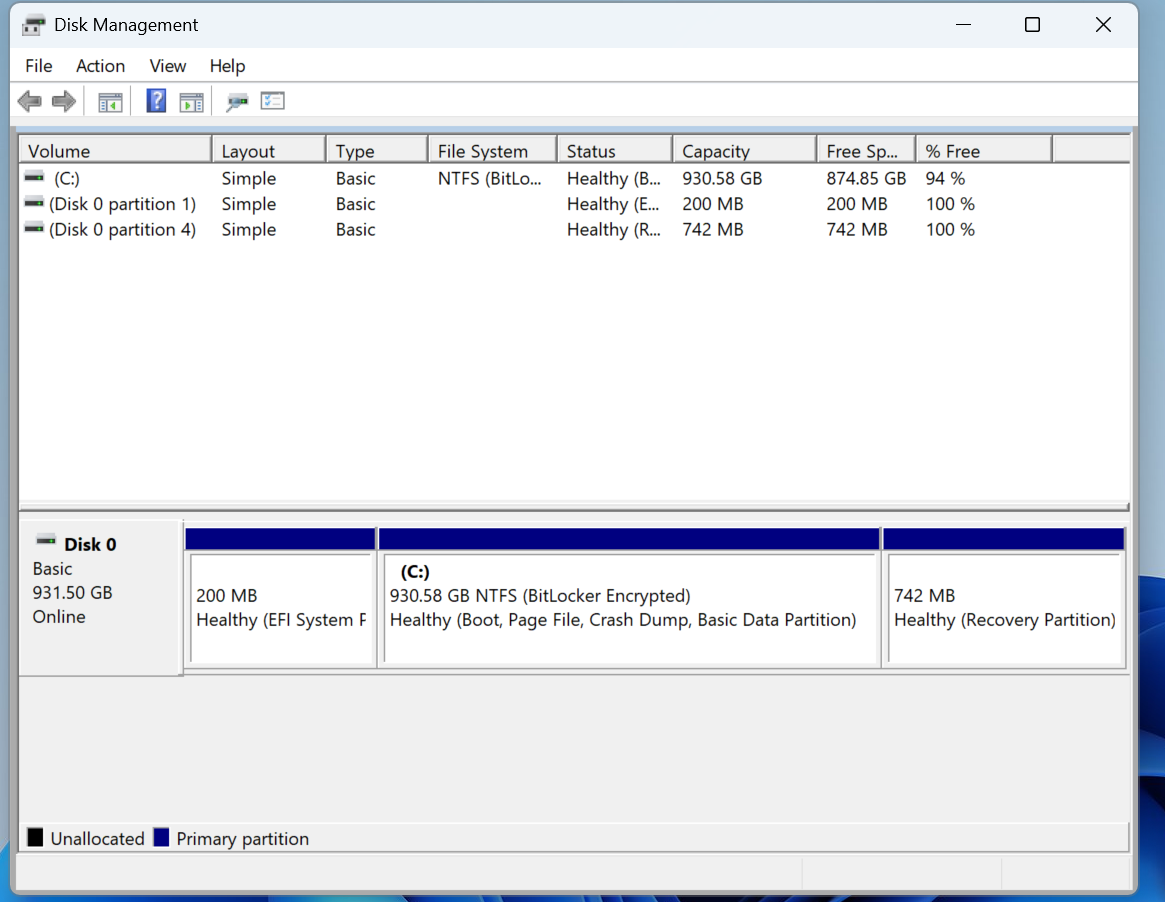This screenshot has height=902, width=1165.
Task: Click the Disk Management title bar icon
Action: (x=34, y=24)
